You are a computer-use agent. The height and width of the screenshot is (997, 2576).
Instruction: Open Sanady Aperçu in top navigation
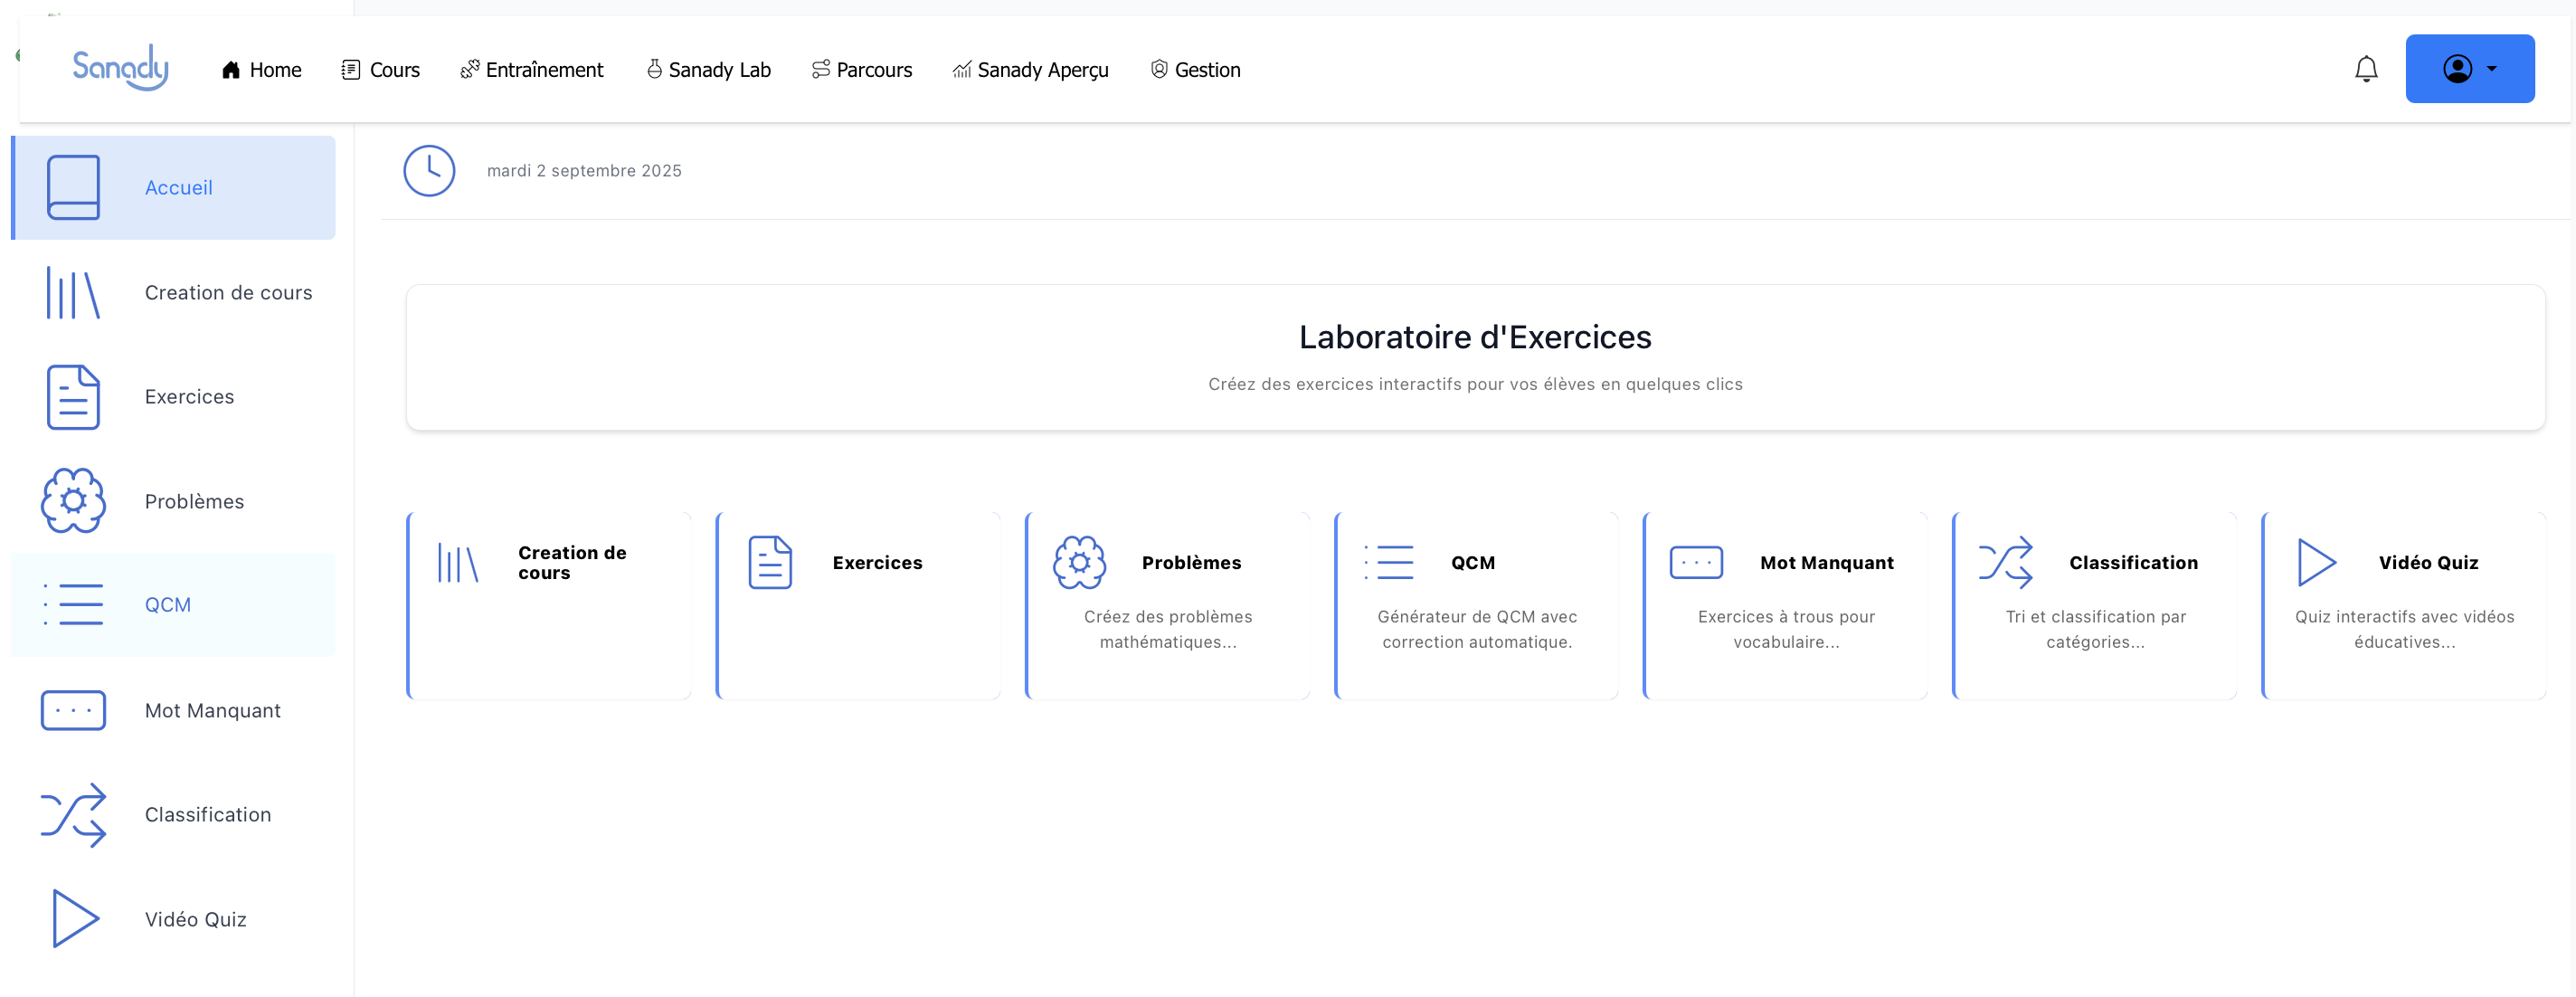click(x=1031, y=70)
